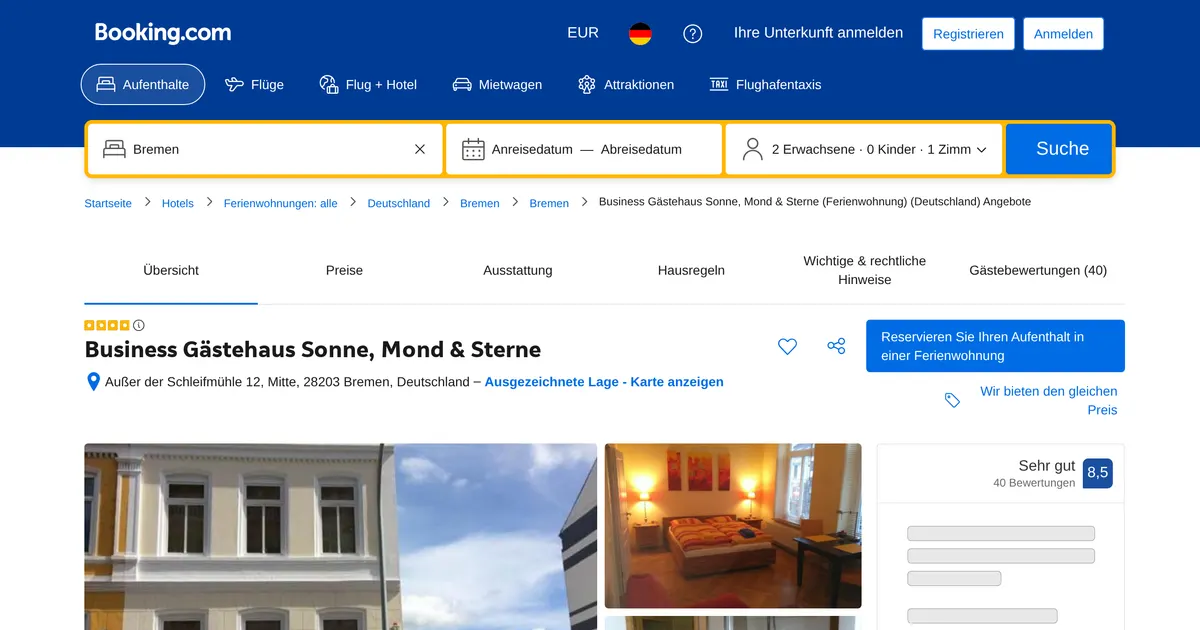Click the Sehr gut rating text
The width and height of the screenshot is (1200, 630).
pos(1047,466)
